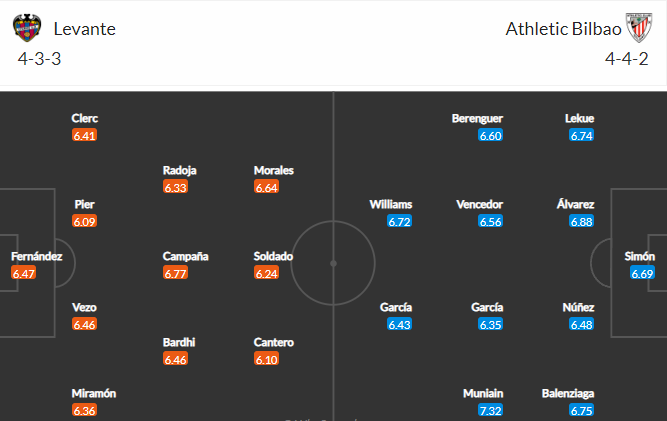Open Williams player name
667x421 pixels.
coord(390,204)
